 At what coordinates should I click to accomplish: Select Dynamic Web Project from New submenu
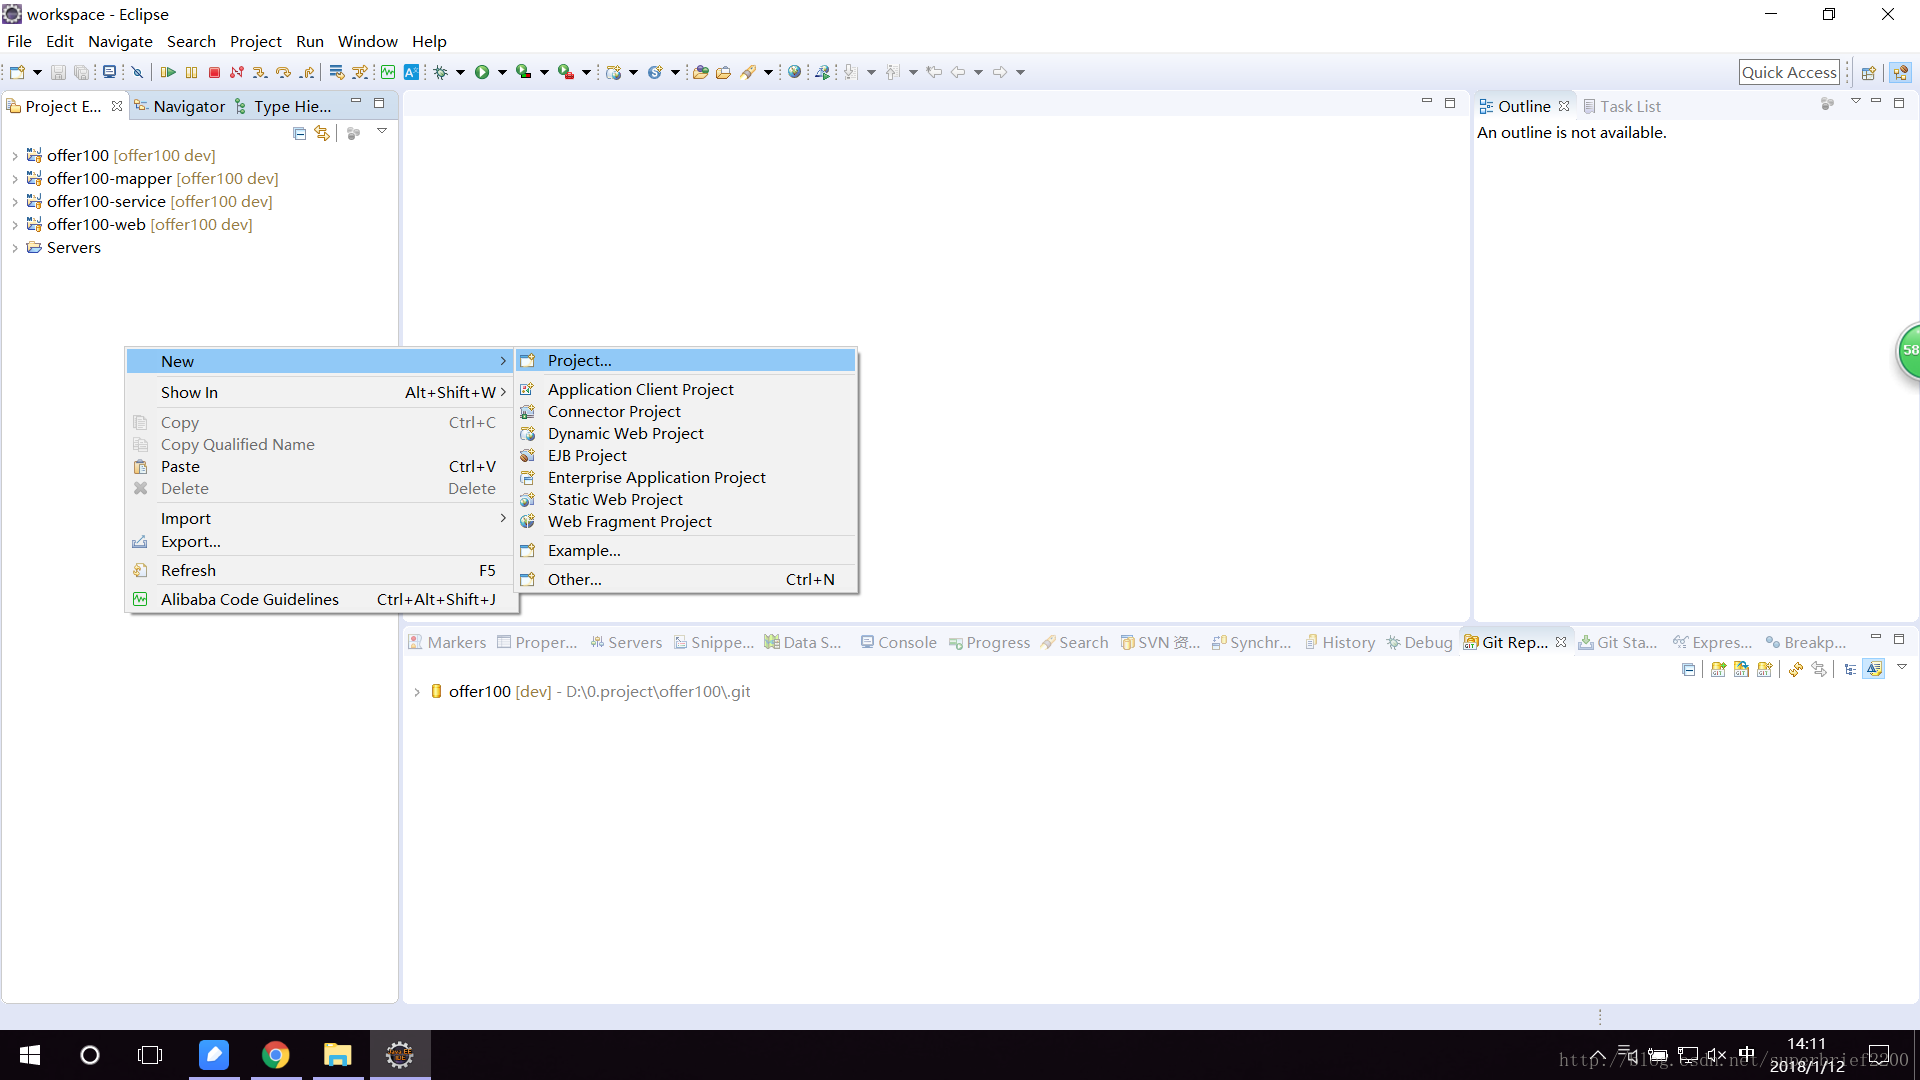pos(626,433)
